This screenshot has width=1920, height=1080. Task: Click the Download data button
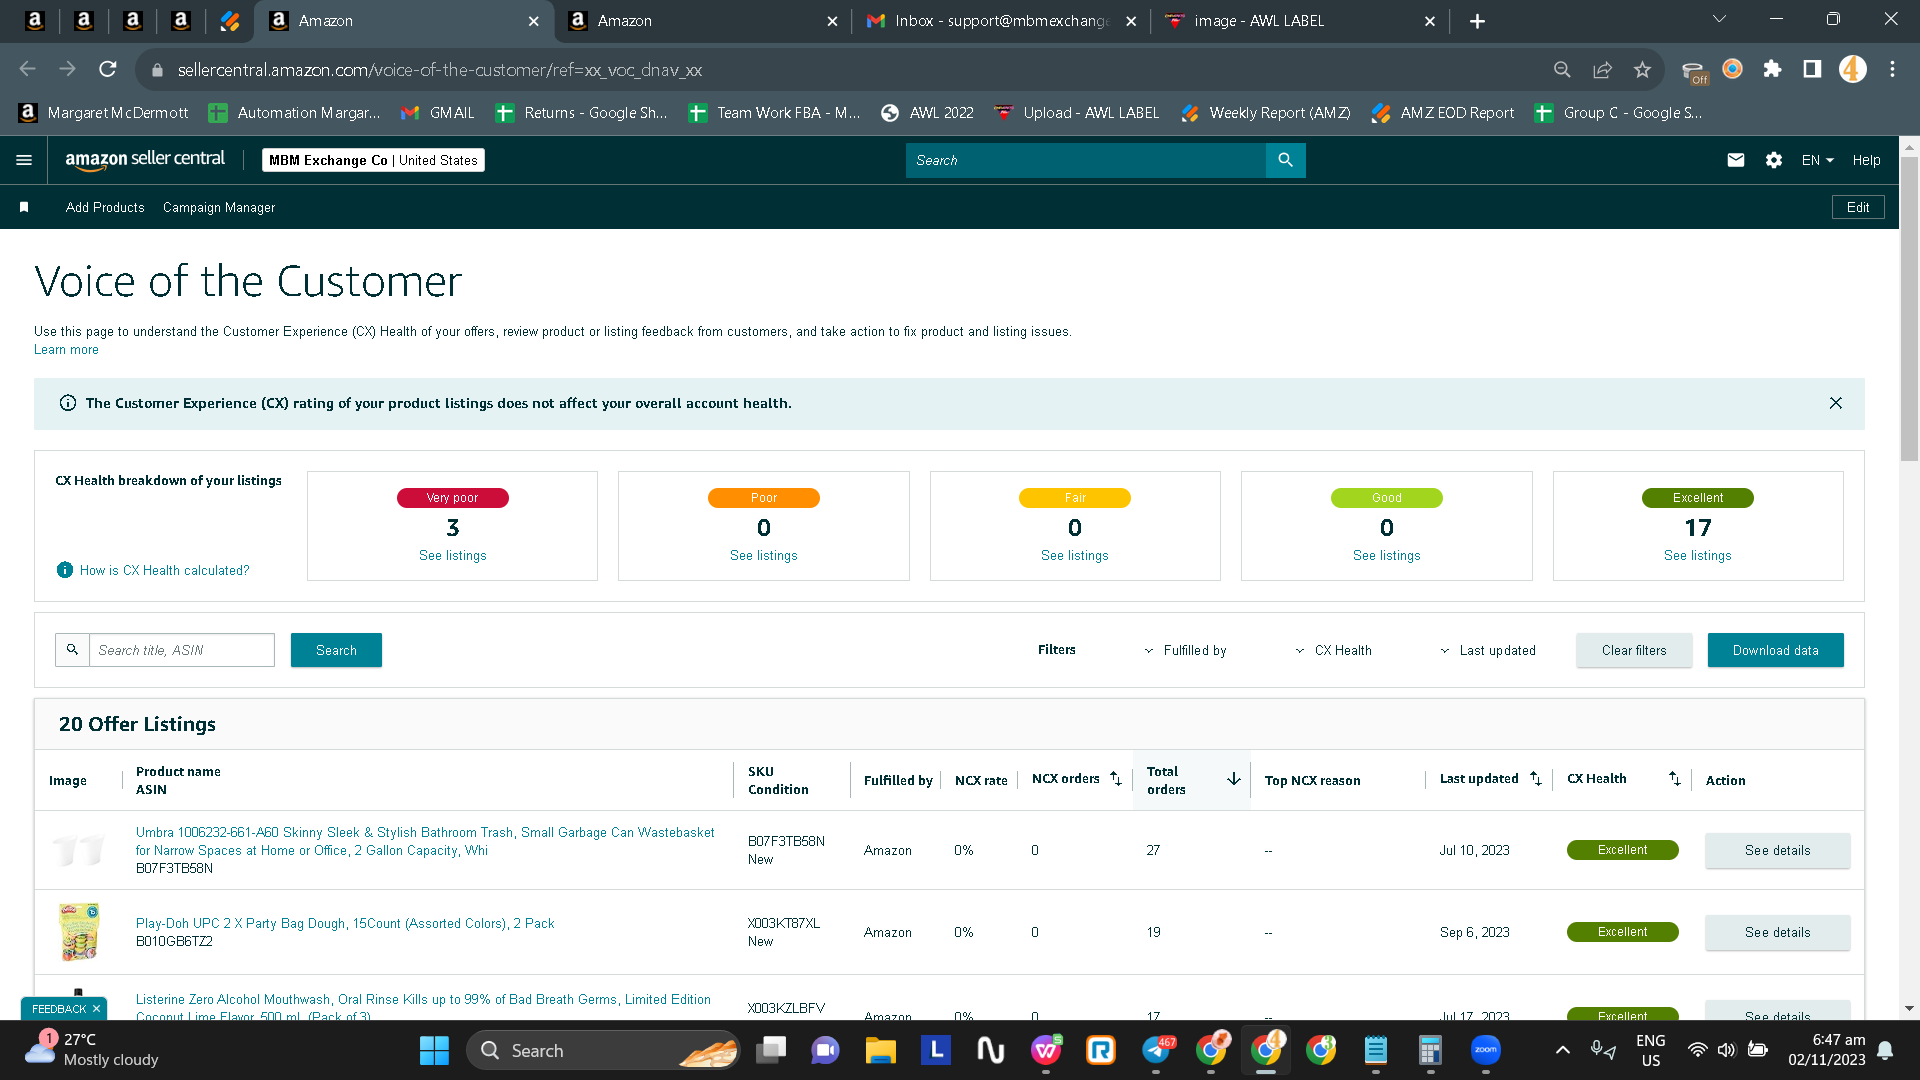click(1775, 650)
